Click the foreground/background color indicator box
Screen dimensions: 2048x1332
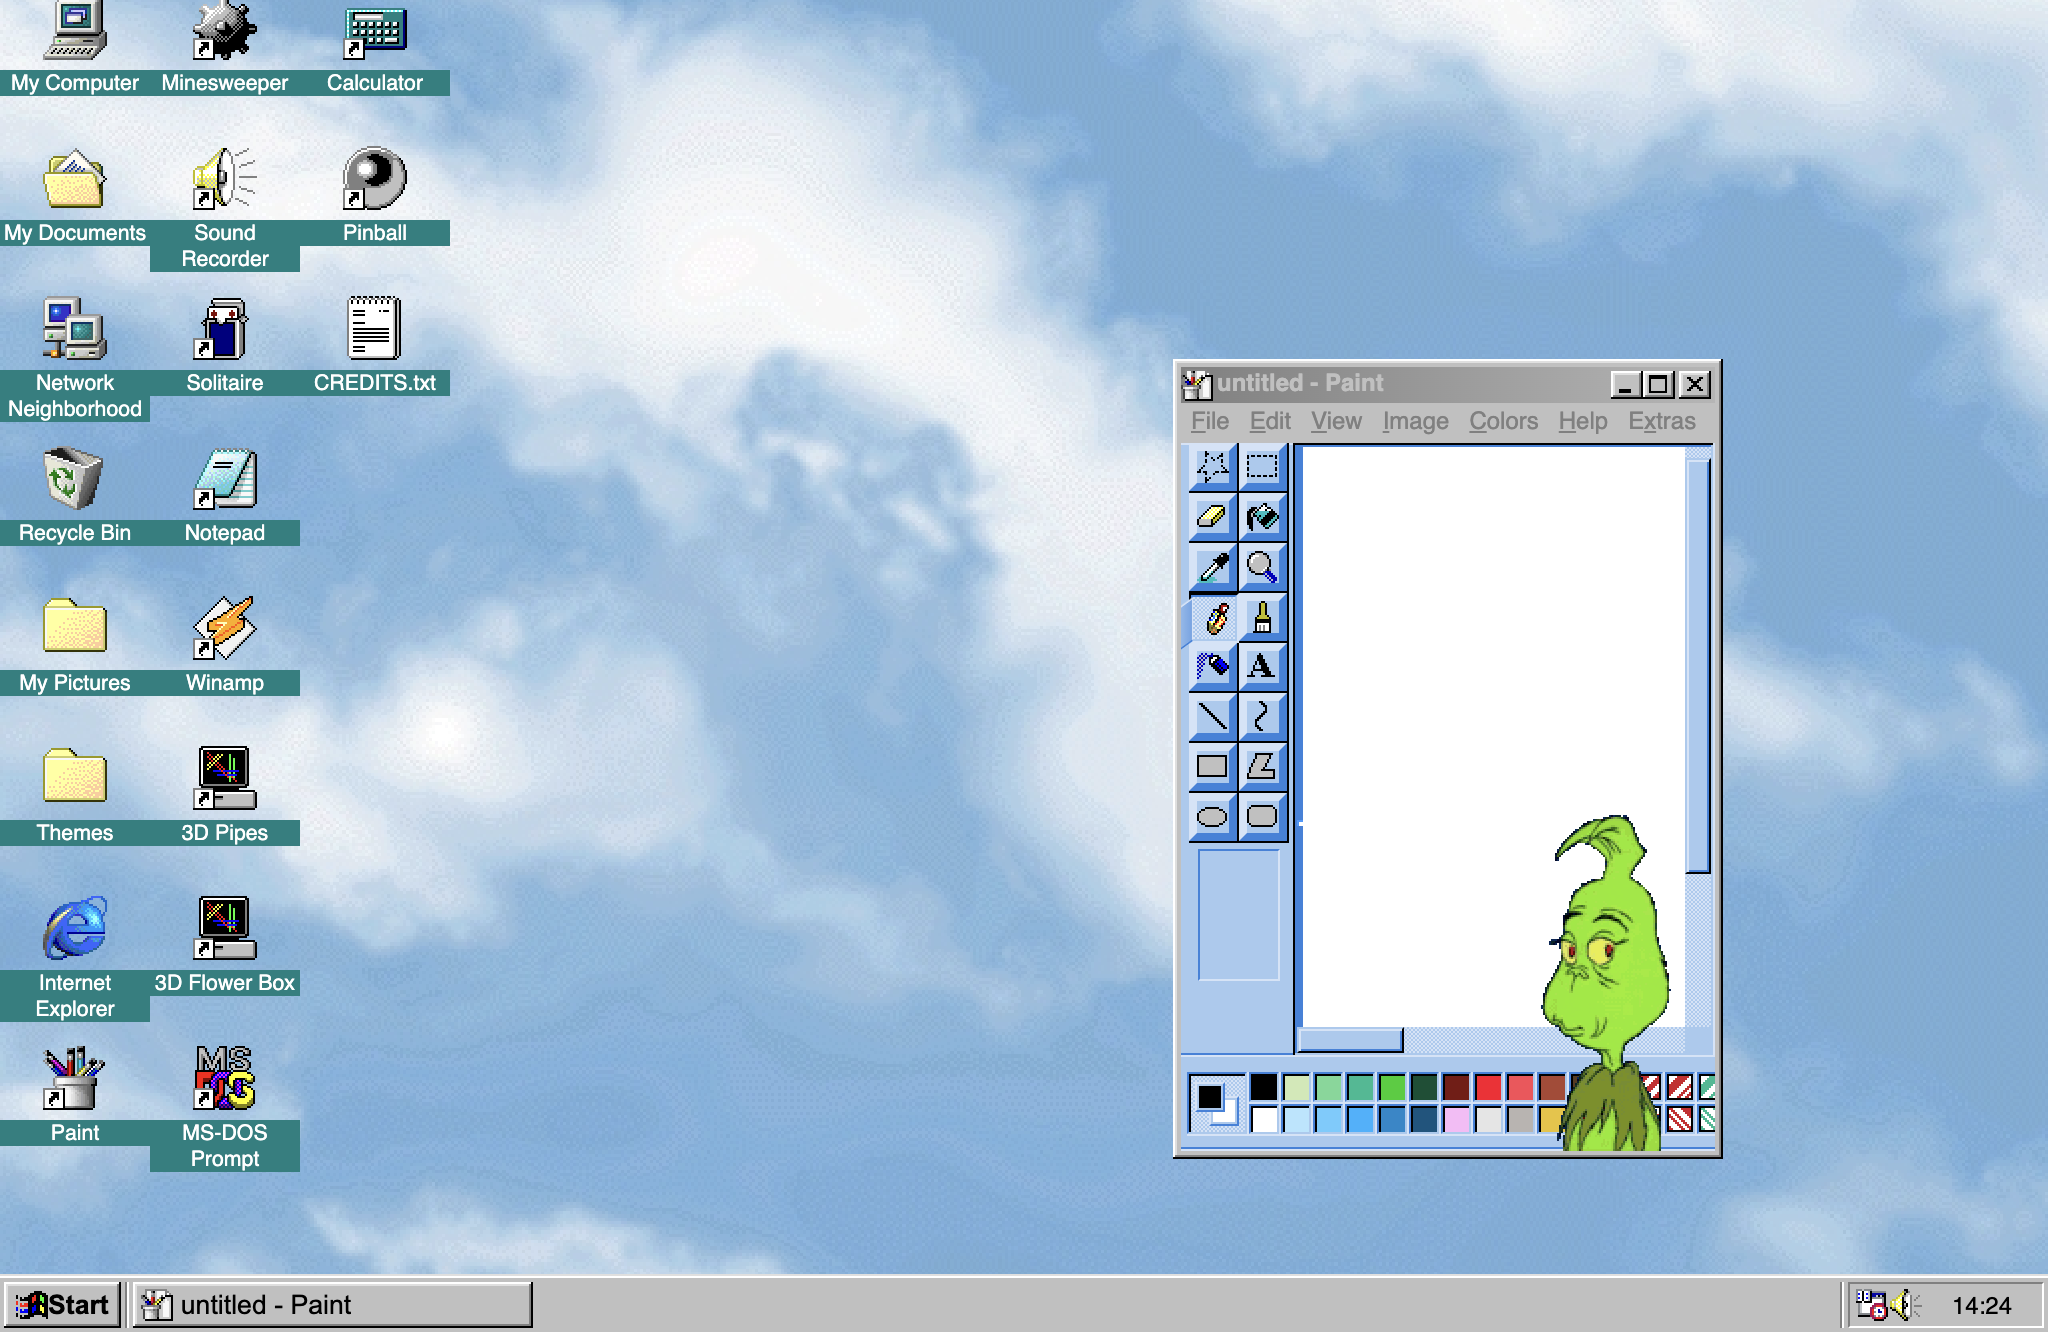coord(1216,1102)
